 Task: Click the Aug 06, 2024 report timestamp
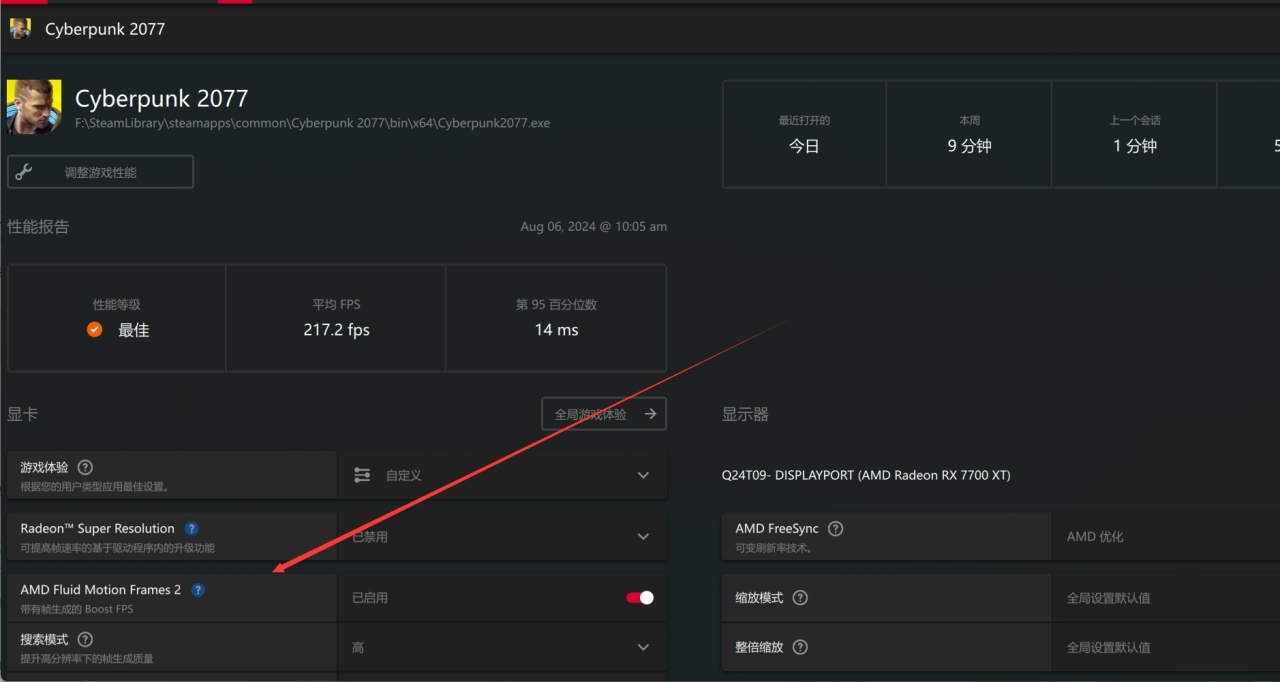(x=593, y=227)
